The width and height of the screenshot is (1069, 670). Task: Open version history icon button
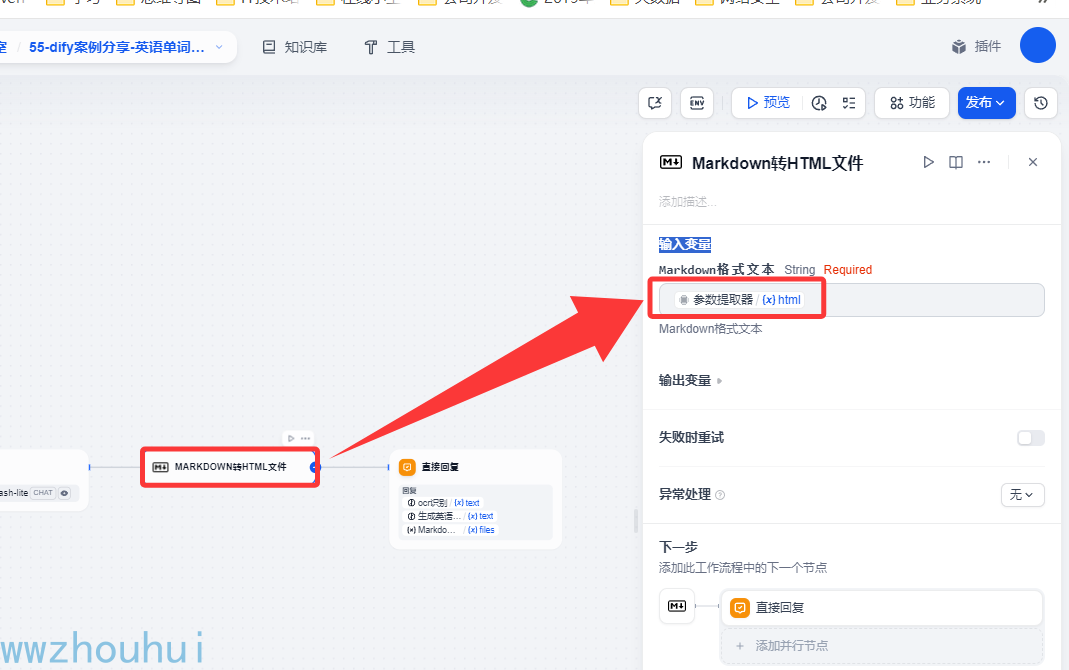coord(1040,103)
